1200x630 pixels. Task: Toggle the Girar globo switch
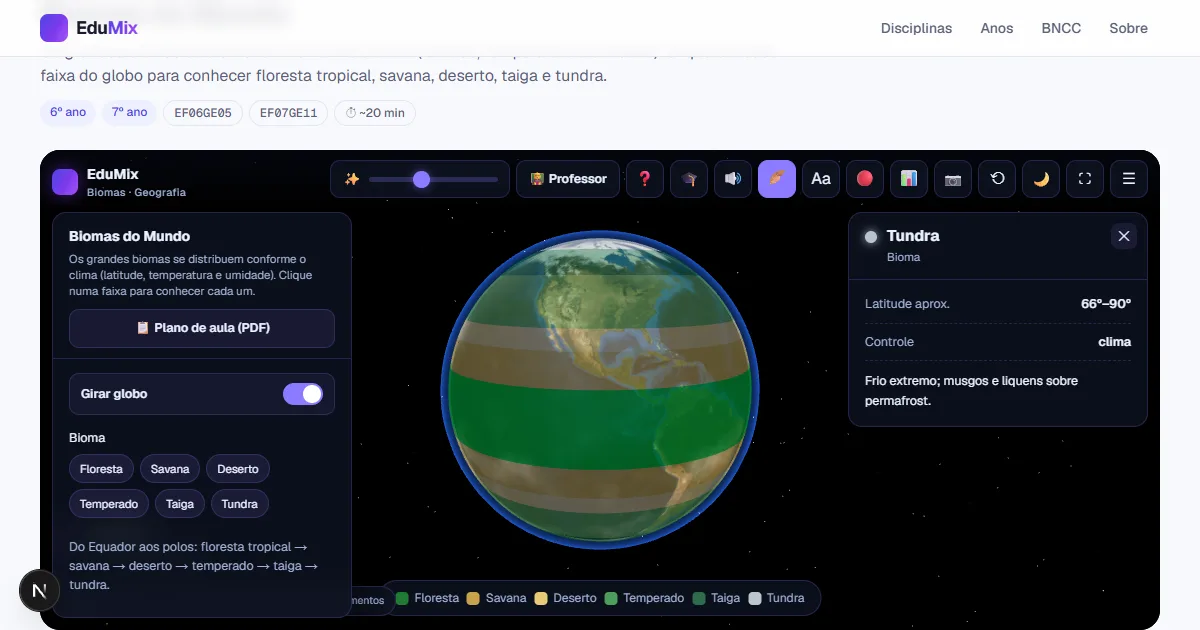[x=303, y=394]
